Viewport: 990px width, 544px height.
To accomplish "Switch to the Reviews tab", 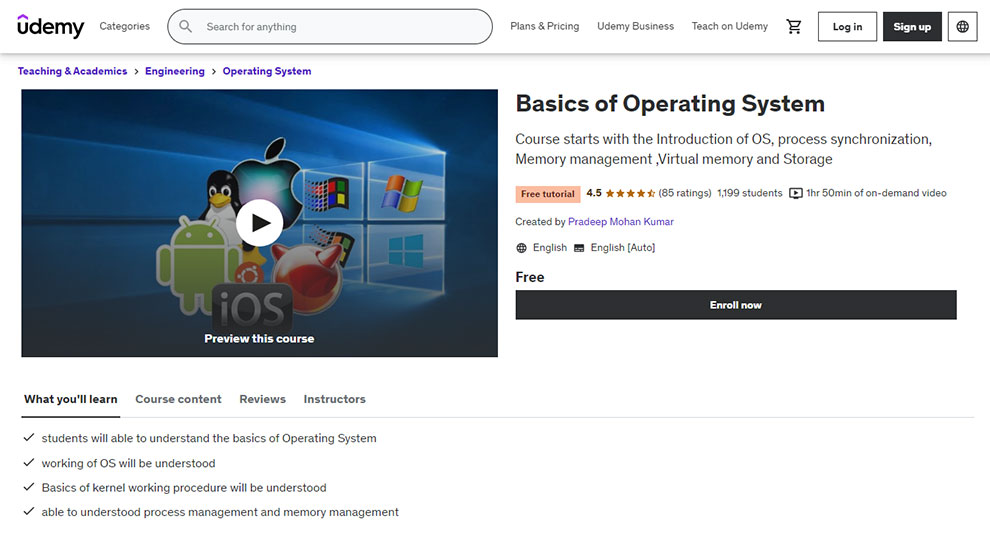I will tap(263, 399).
